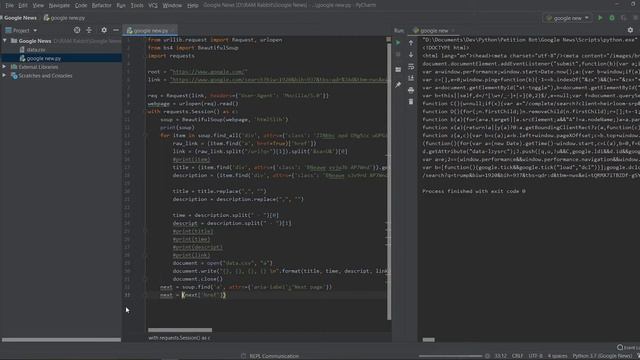Click Python 3.7 interpreter selector

pyautogui.click(x=602, y=356)
